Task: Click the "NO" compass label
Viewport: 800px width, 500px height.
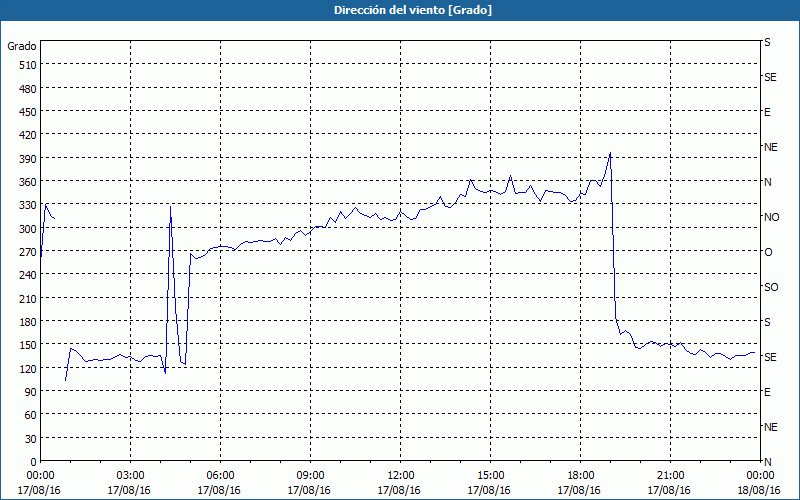Action: (771, 217)
